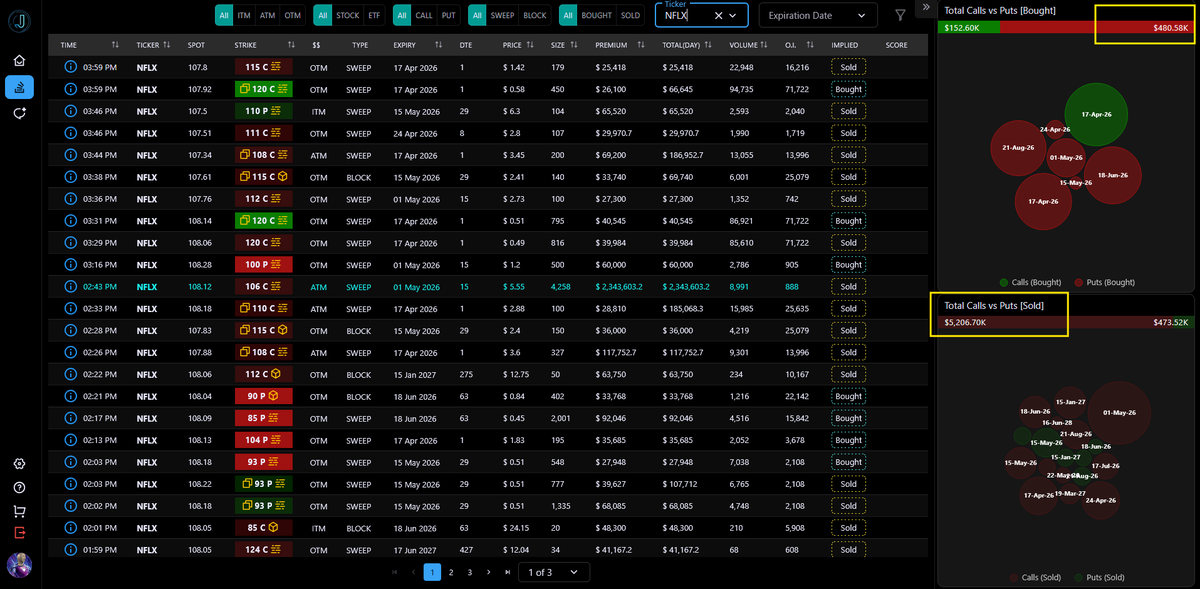Viewport: 1200px width, 589px height.
Task: Open info icon for 02:22 PM row
Action: pyautogui.click(x=70, y=375)
